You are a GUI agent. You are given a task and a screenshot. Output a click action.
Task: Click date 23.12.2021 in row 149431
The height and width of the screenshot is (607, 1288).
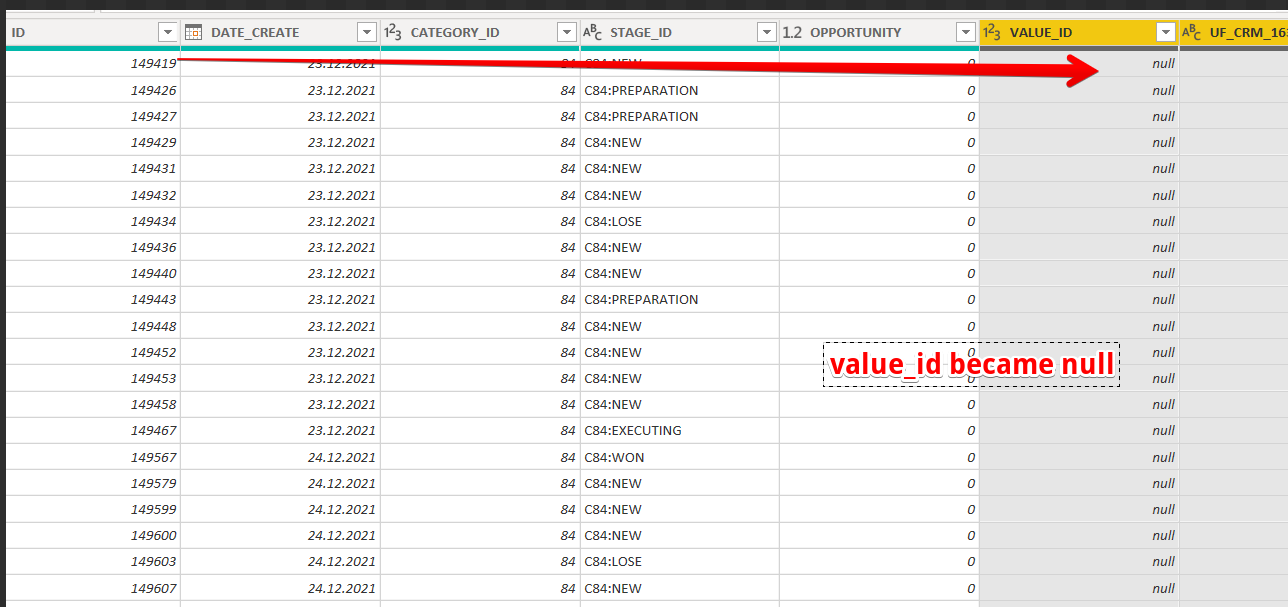(342, 168)
